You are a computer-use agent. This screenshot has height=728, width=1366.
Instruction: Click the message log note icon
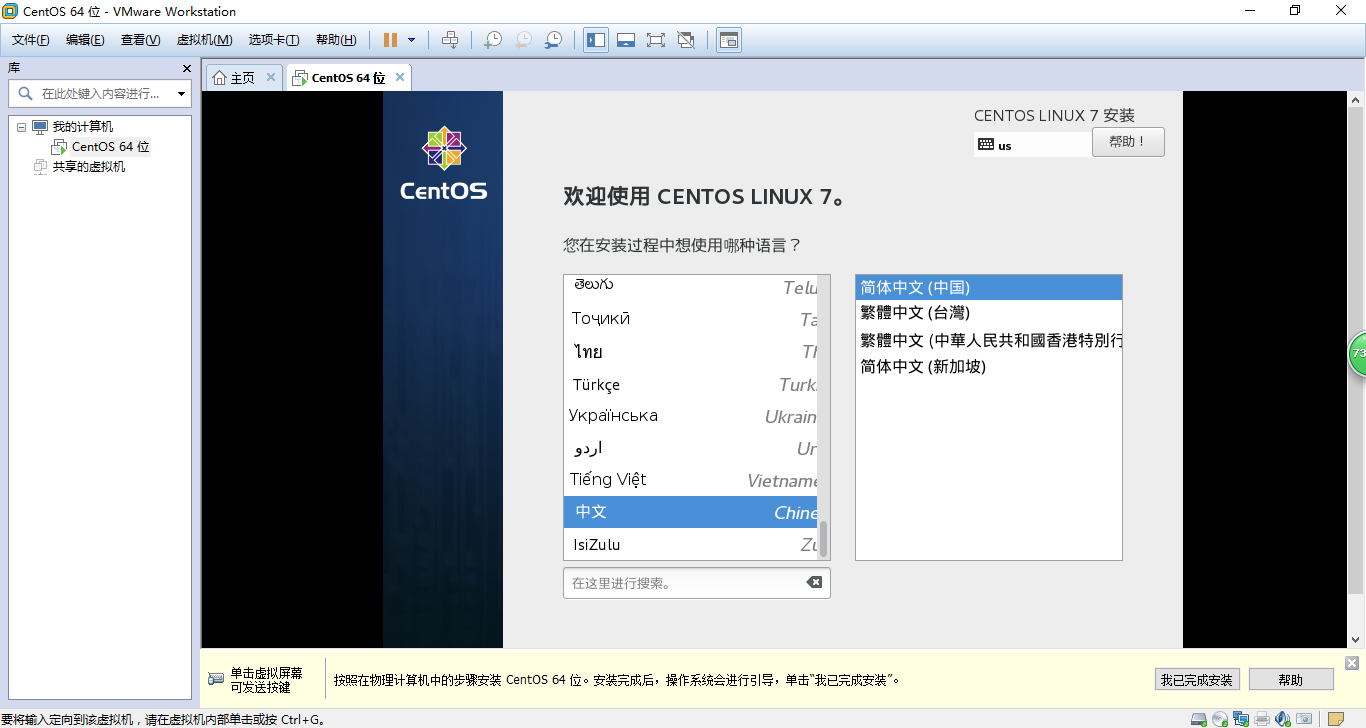[1335, 719]
